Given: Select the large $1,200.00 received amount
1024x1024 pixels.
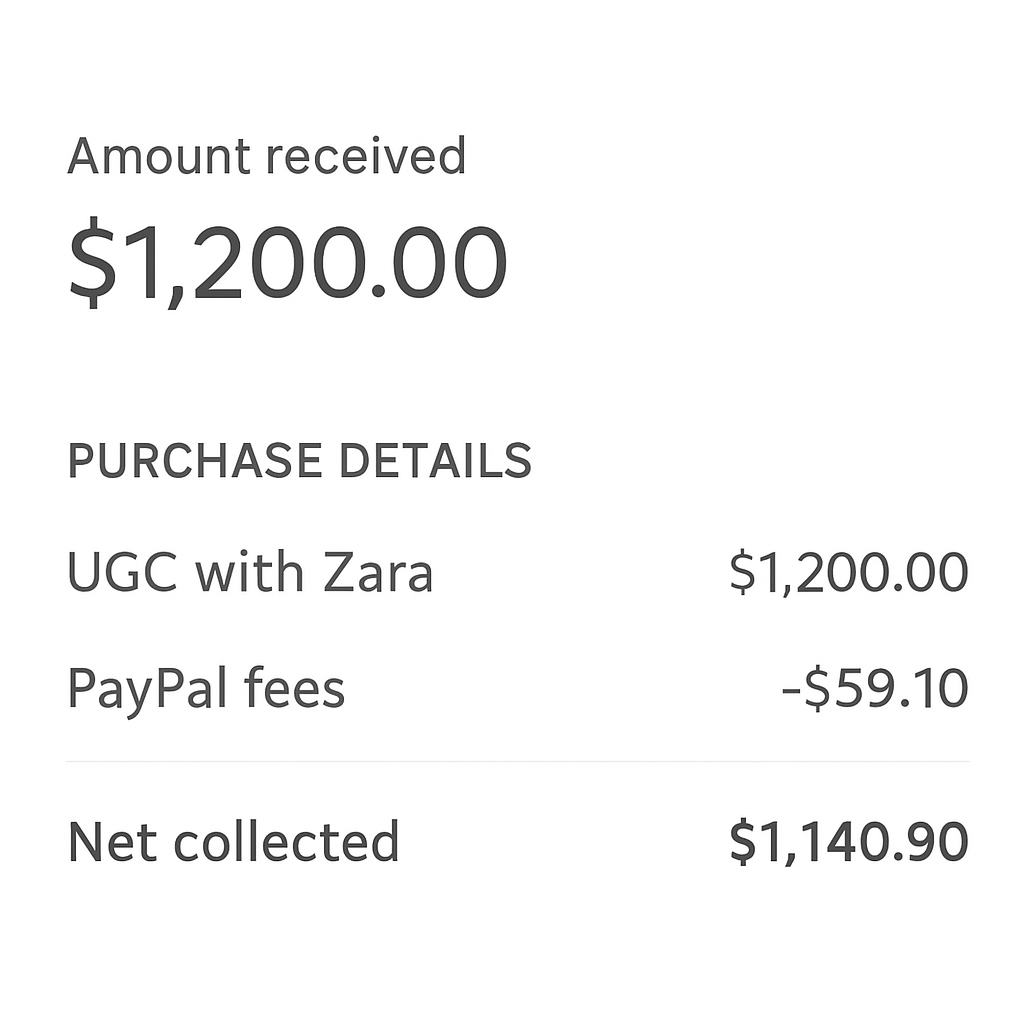Looking at the screenshot, I should click(x=288, y=262).
